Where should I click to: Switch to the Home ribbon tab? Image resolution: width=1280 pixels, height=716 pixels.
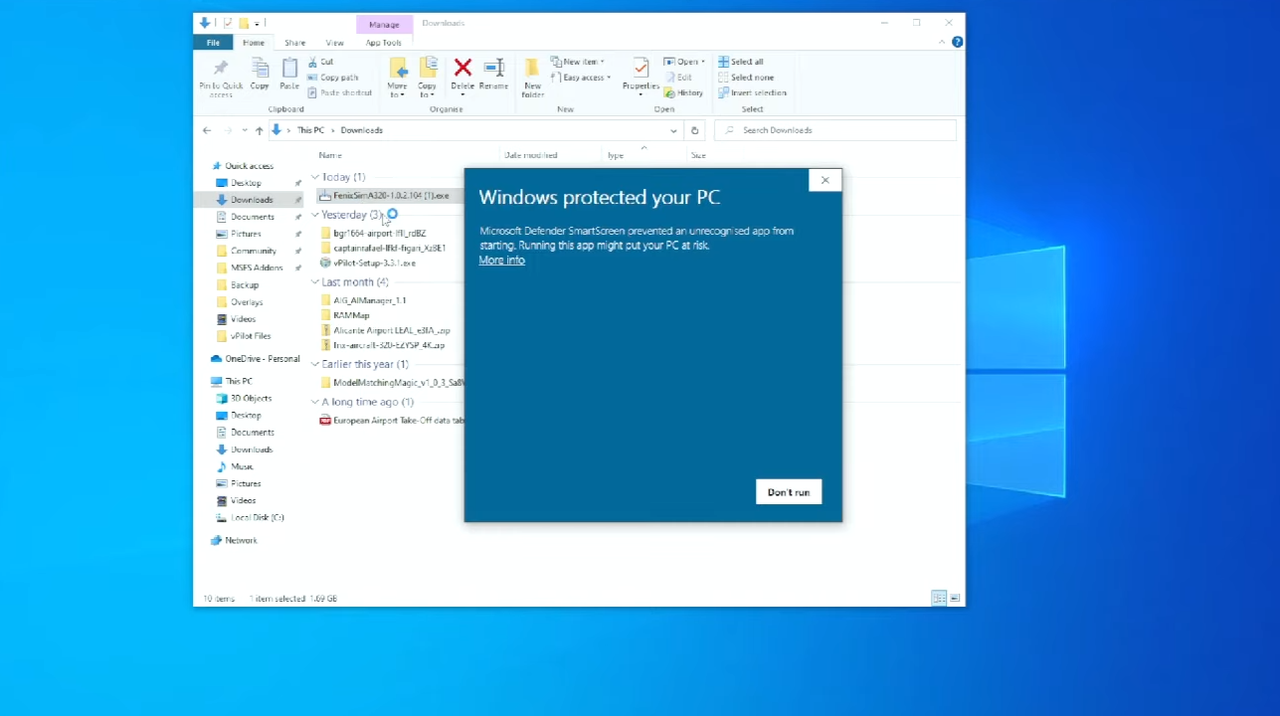point(253,43)
